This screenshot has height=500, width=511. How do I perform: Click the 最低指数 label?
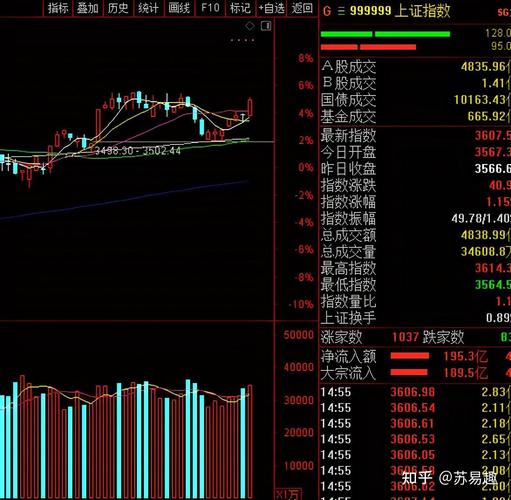coord(348,285)
